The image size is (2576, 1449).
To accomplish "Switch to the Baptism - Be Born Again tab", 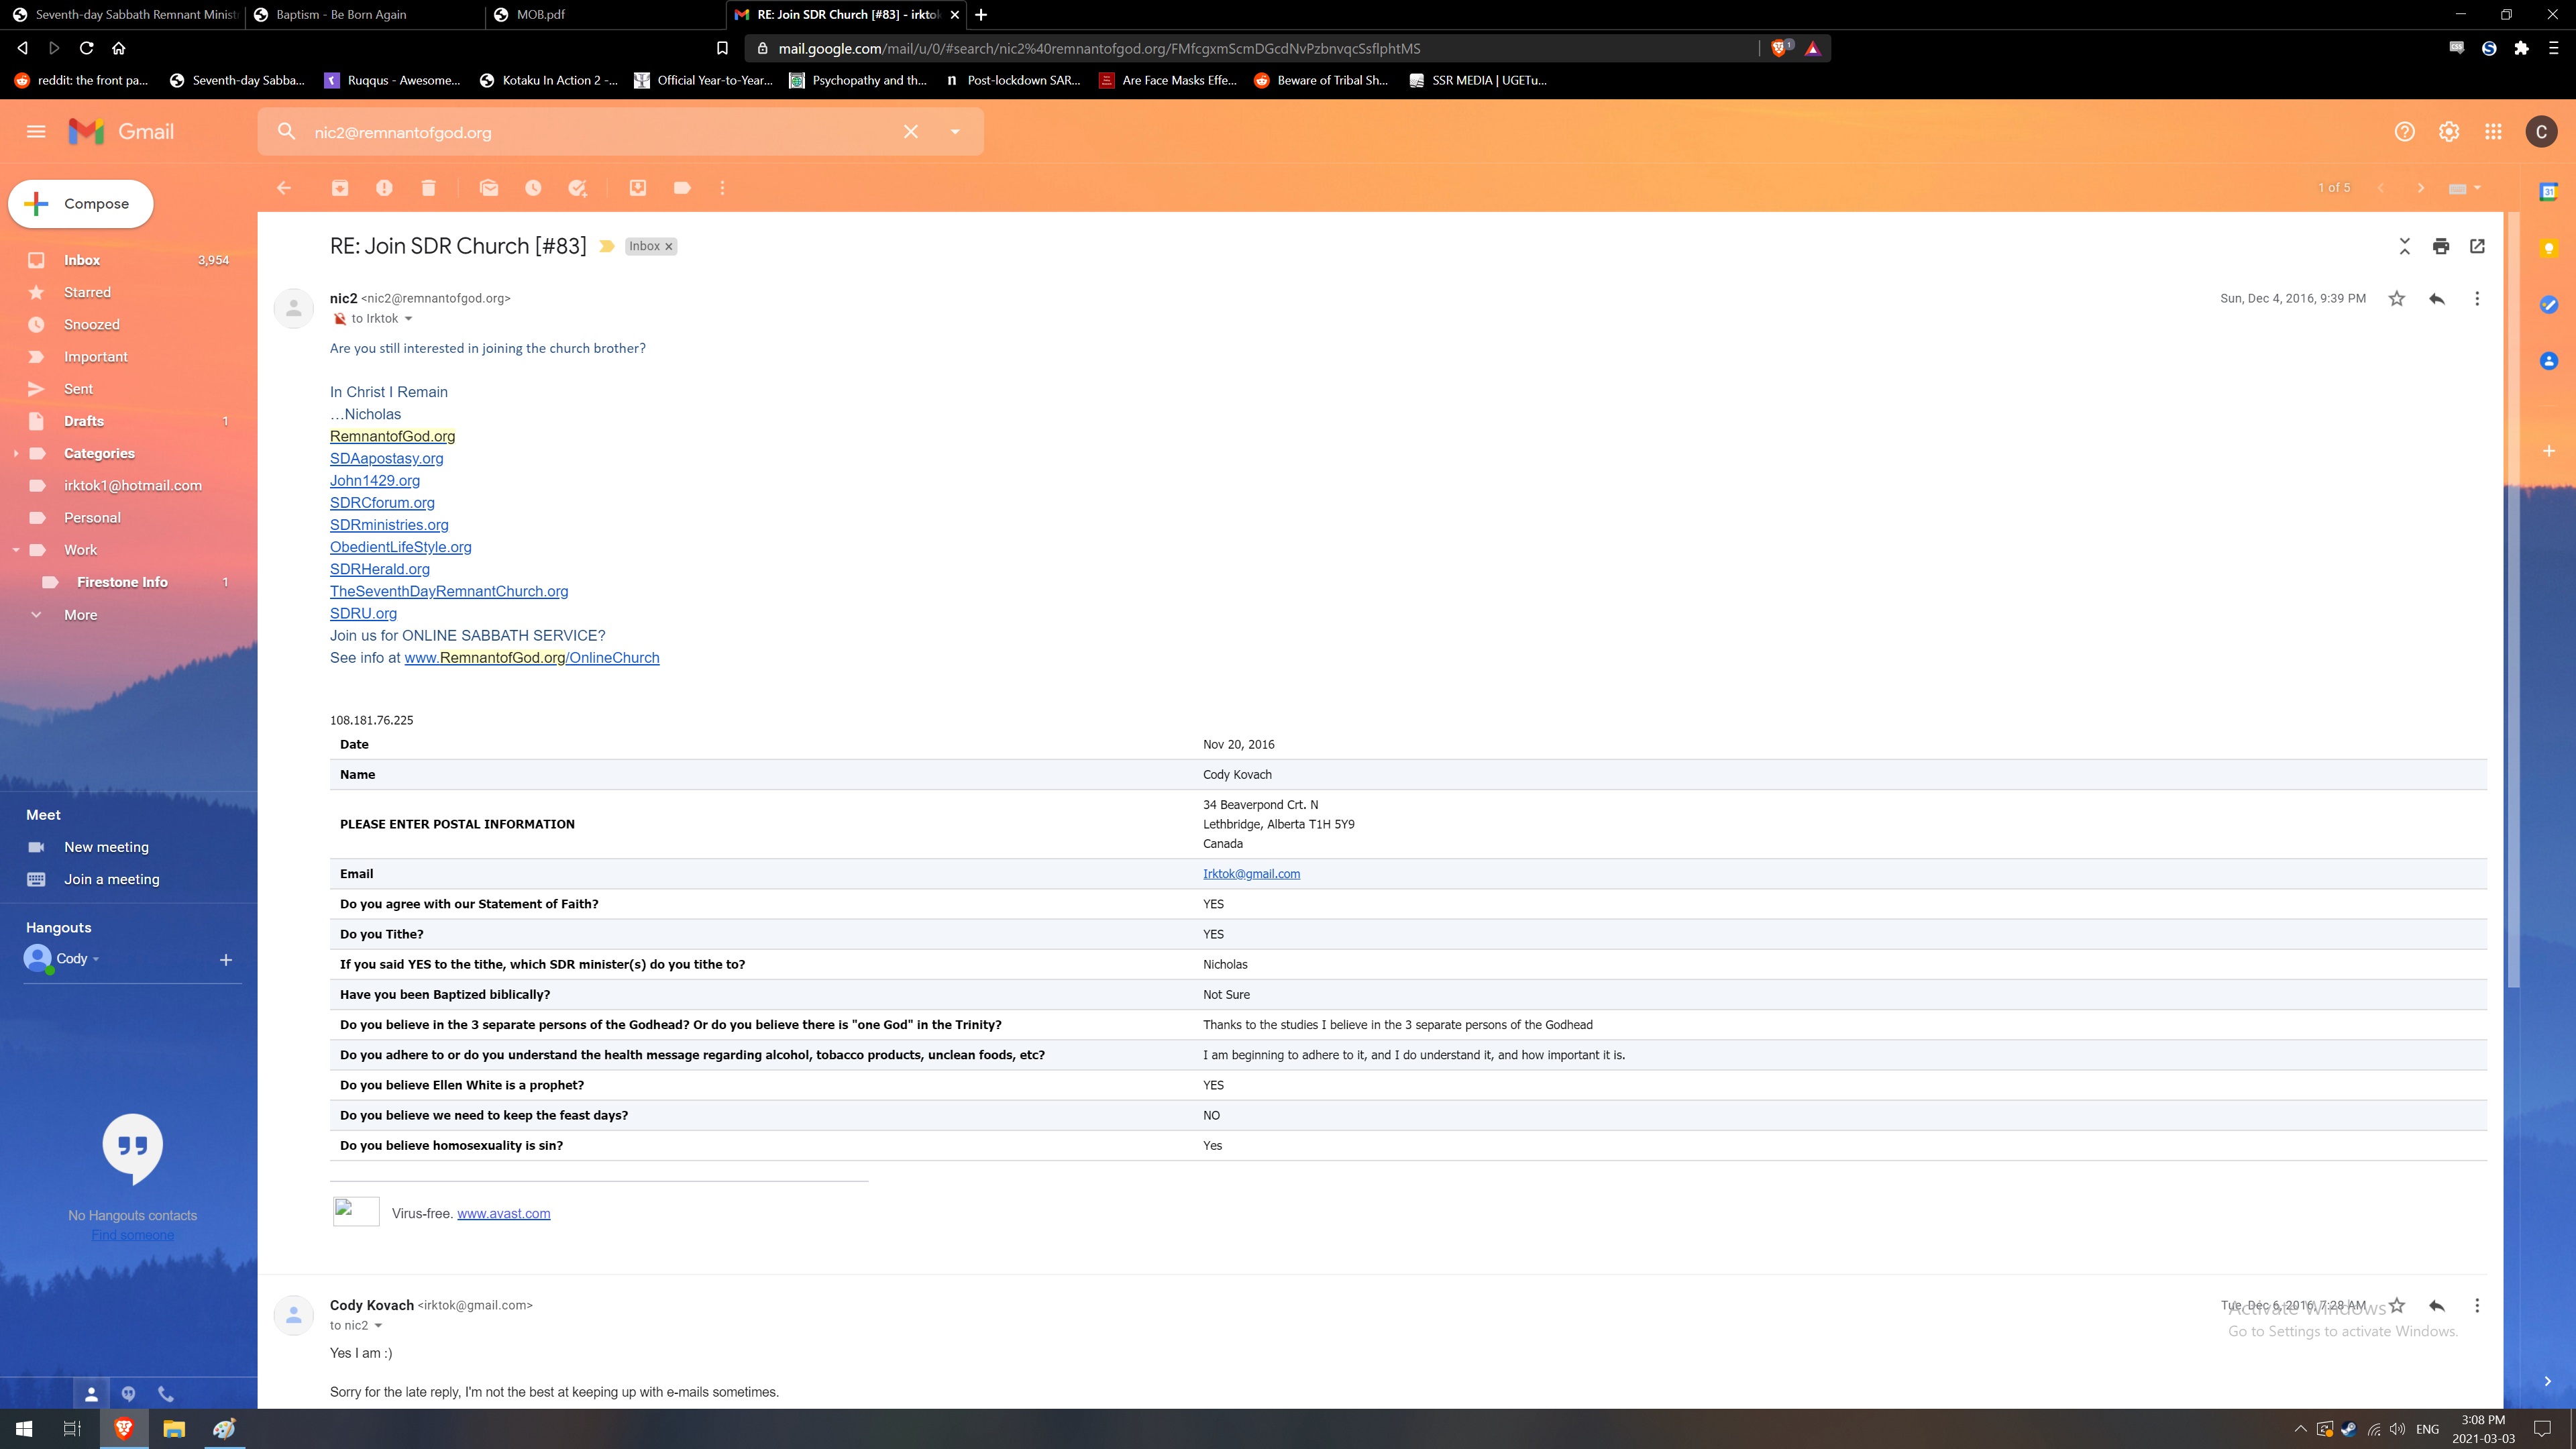I will tap(365, 15).
